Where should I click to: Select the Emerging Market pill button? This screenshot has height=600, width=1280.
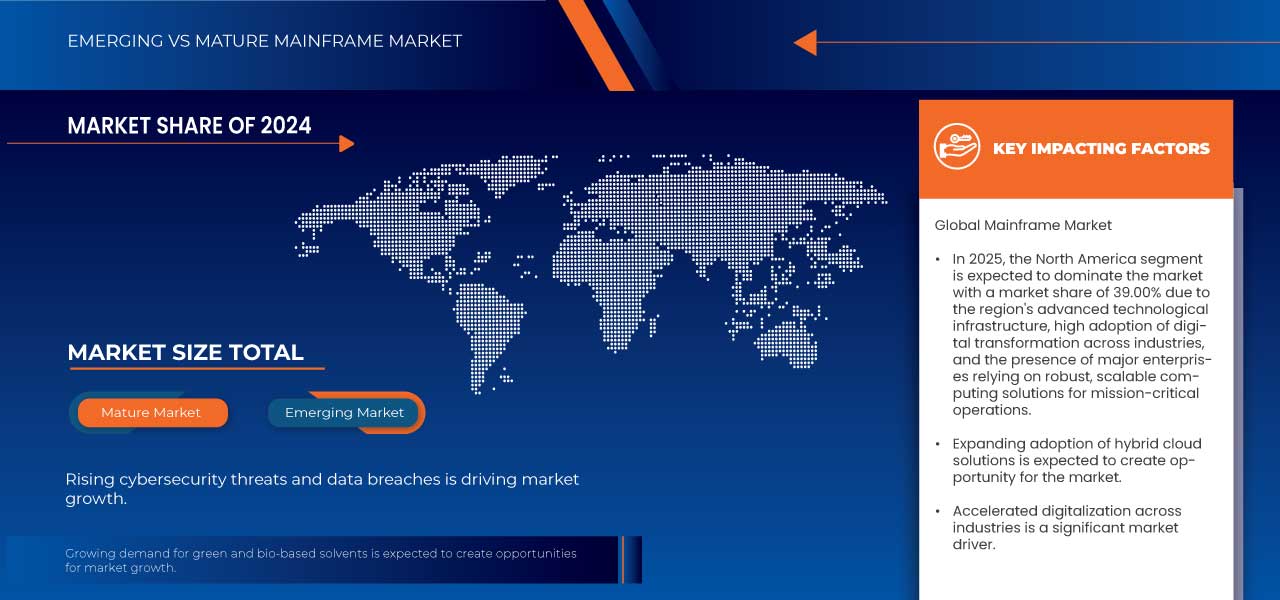click(344, 412)
